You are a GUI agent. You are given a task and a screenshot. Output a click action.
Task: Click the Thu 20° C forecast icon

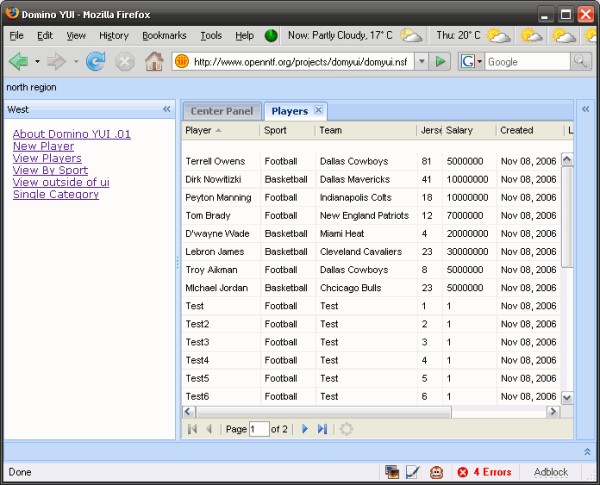[499, 36]
